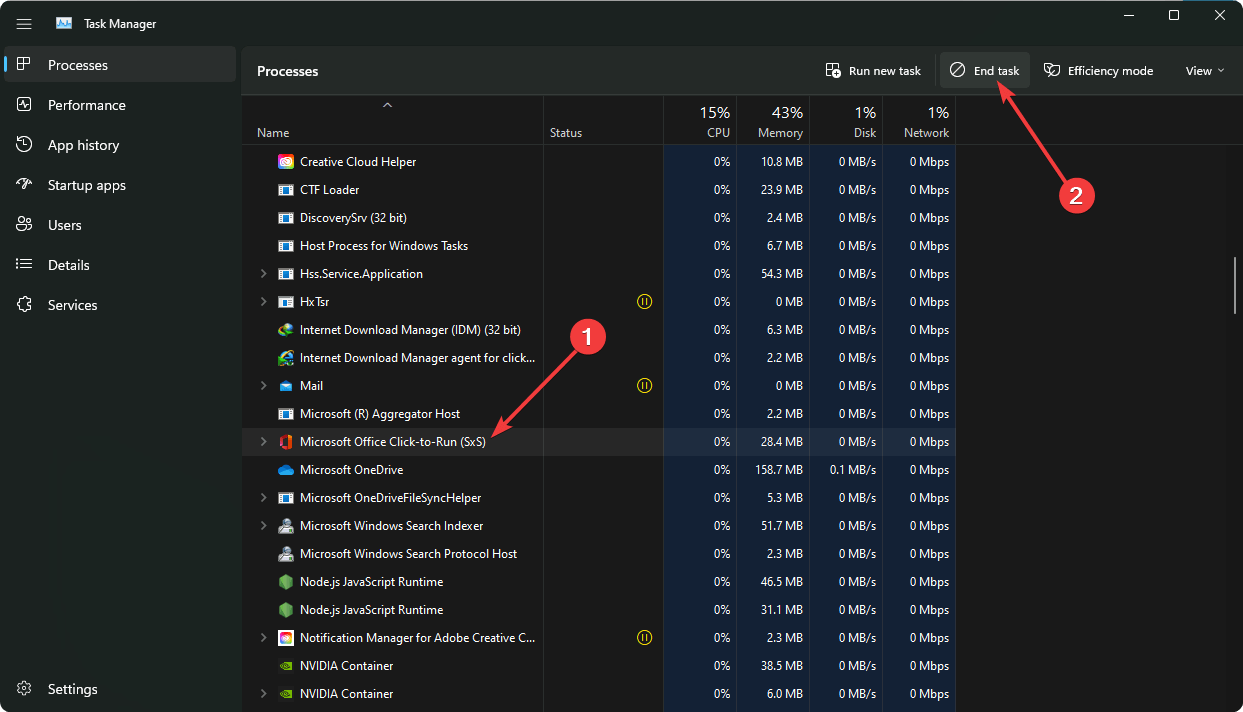Click the Microsoft Office Click-to-Run icon
The width and height of the screenshot is (1243, 712).
(285, 442)
